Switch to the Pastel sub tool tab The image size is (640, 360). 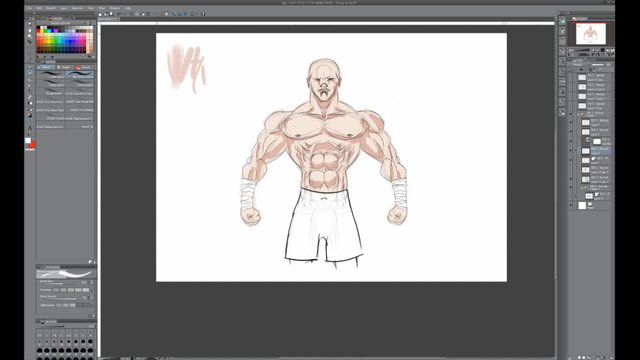tap(64, 67)
